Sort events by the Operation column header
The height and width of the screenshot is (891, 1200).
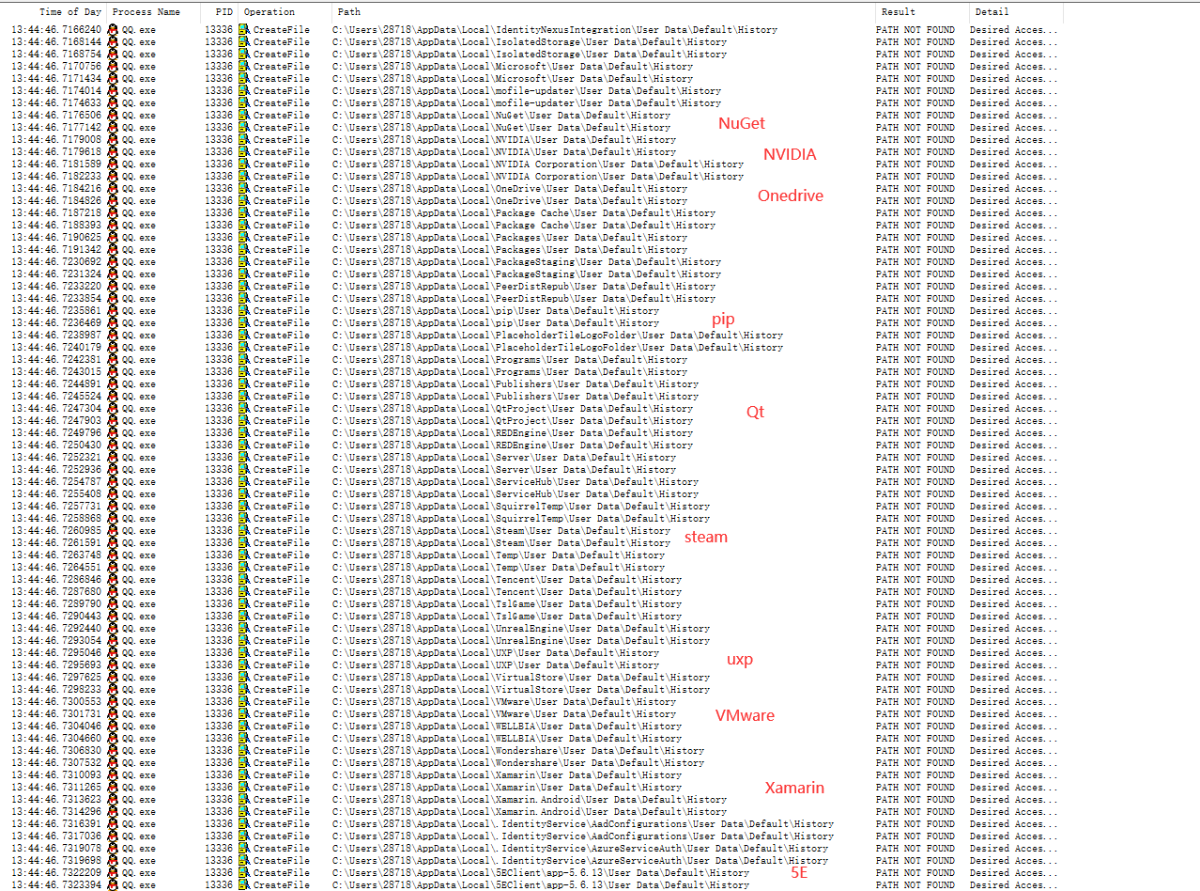click(269, 12)
